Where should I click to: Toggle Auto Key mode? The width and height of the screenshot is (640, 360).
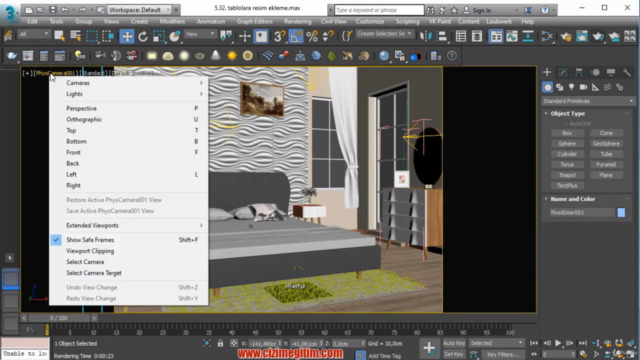pyautogui.click(x=454, y=343)
